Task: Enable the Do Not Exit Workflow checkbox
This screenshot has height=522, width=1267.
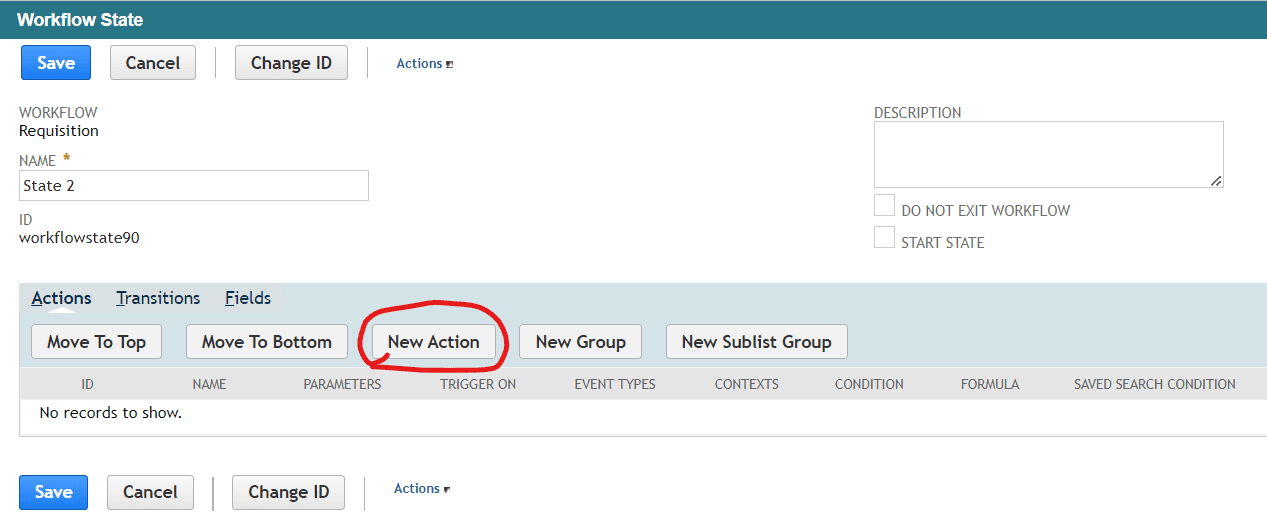Action: (x=884, y=206)
